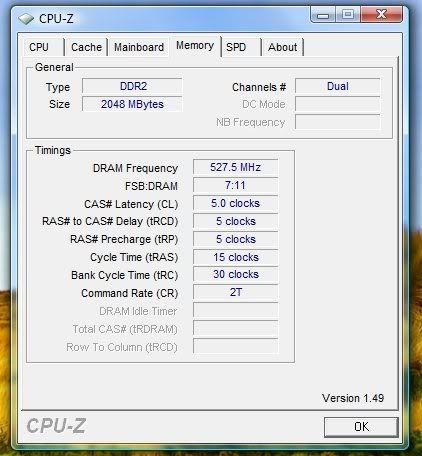Click the empty Row To Column field

(235, 346)
